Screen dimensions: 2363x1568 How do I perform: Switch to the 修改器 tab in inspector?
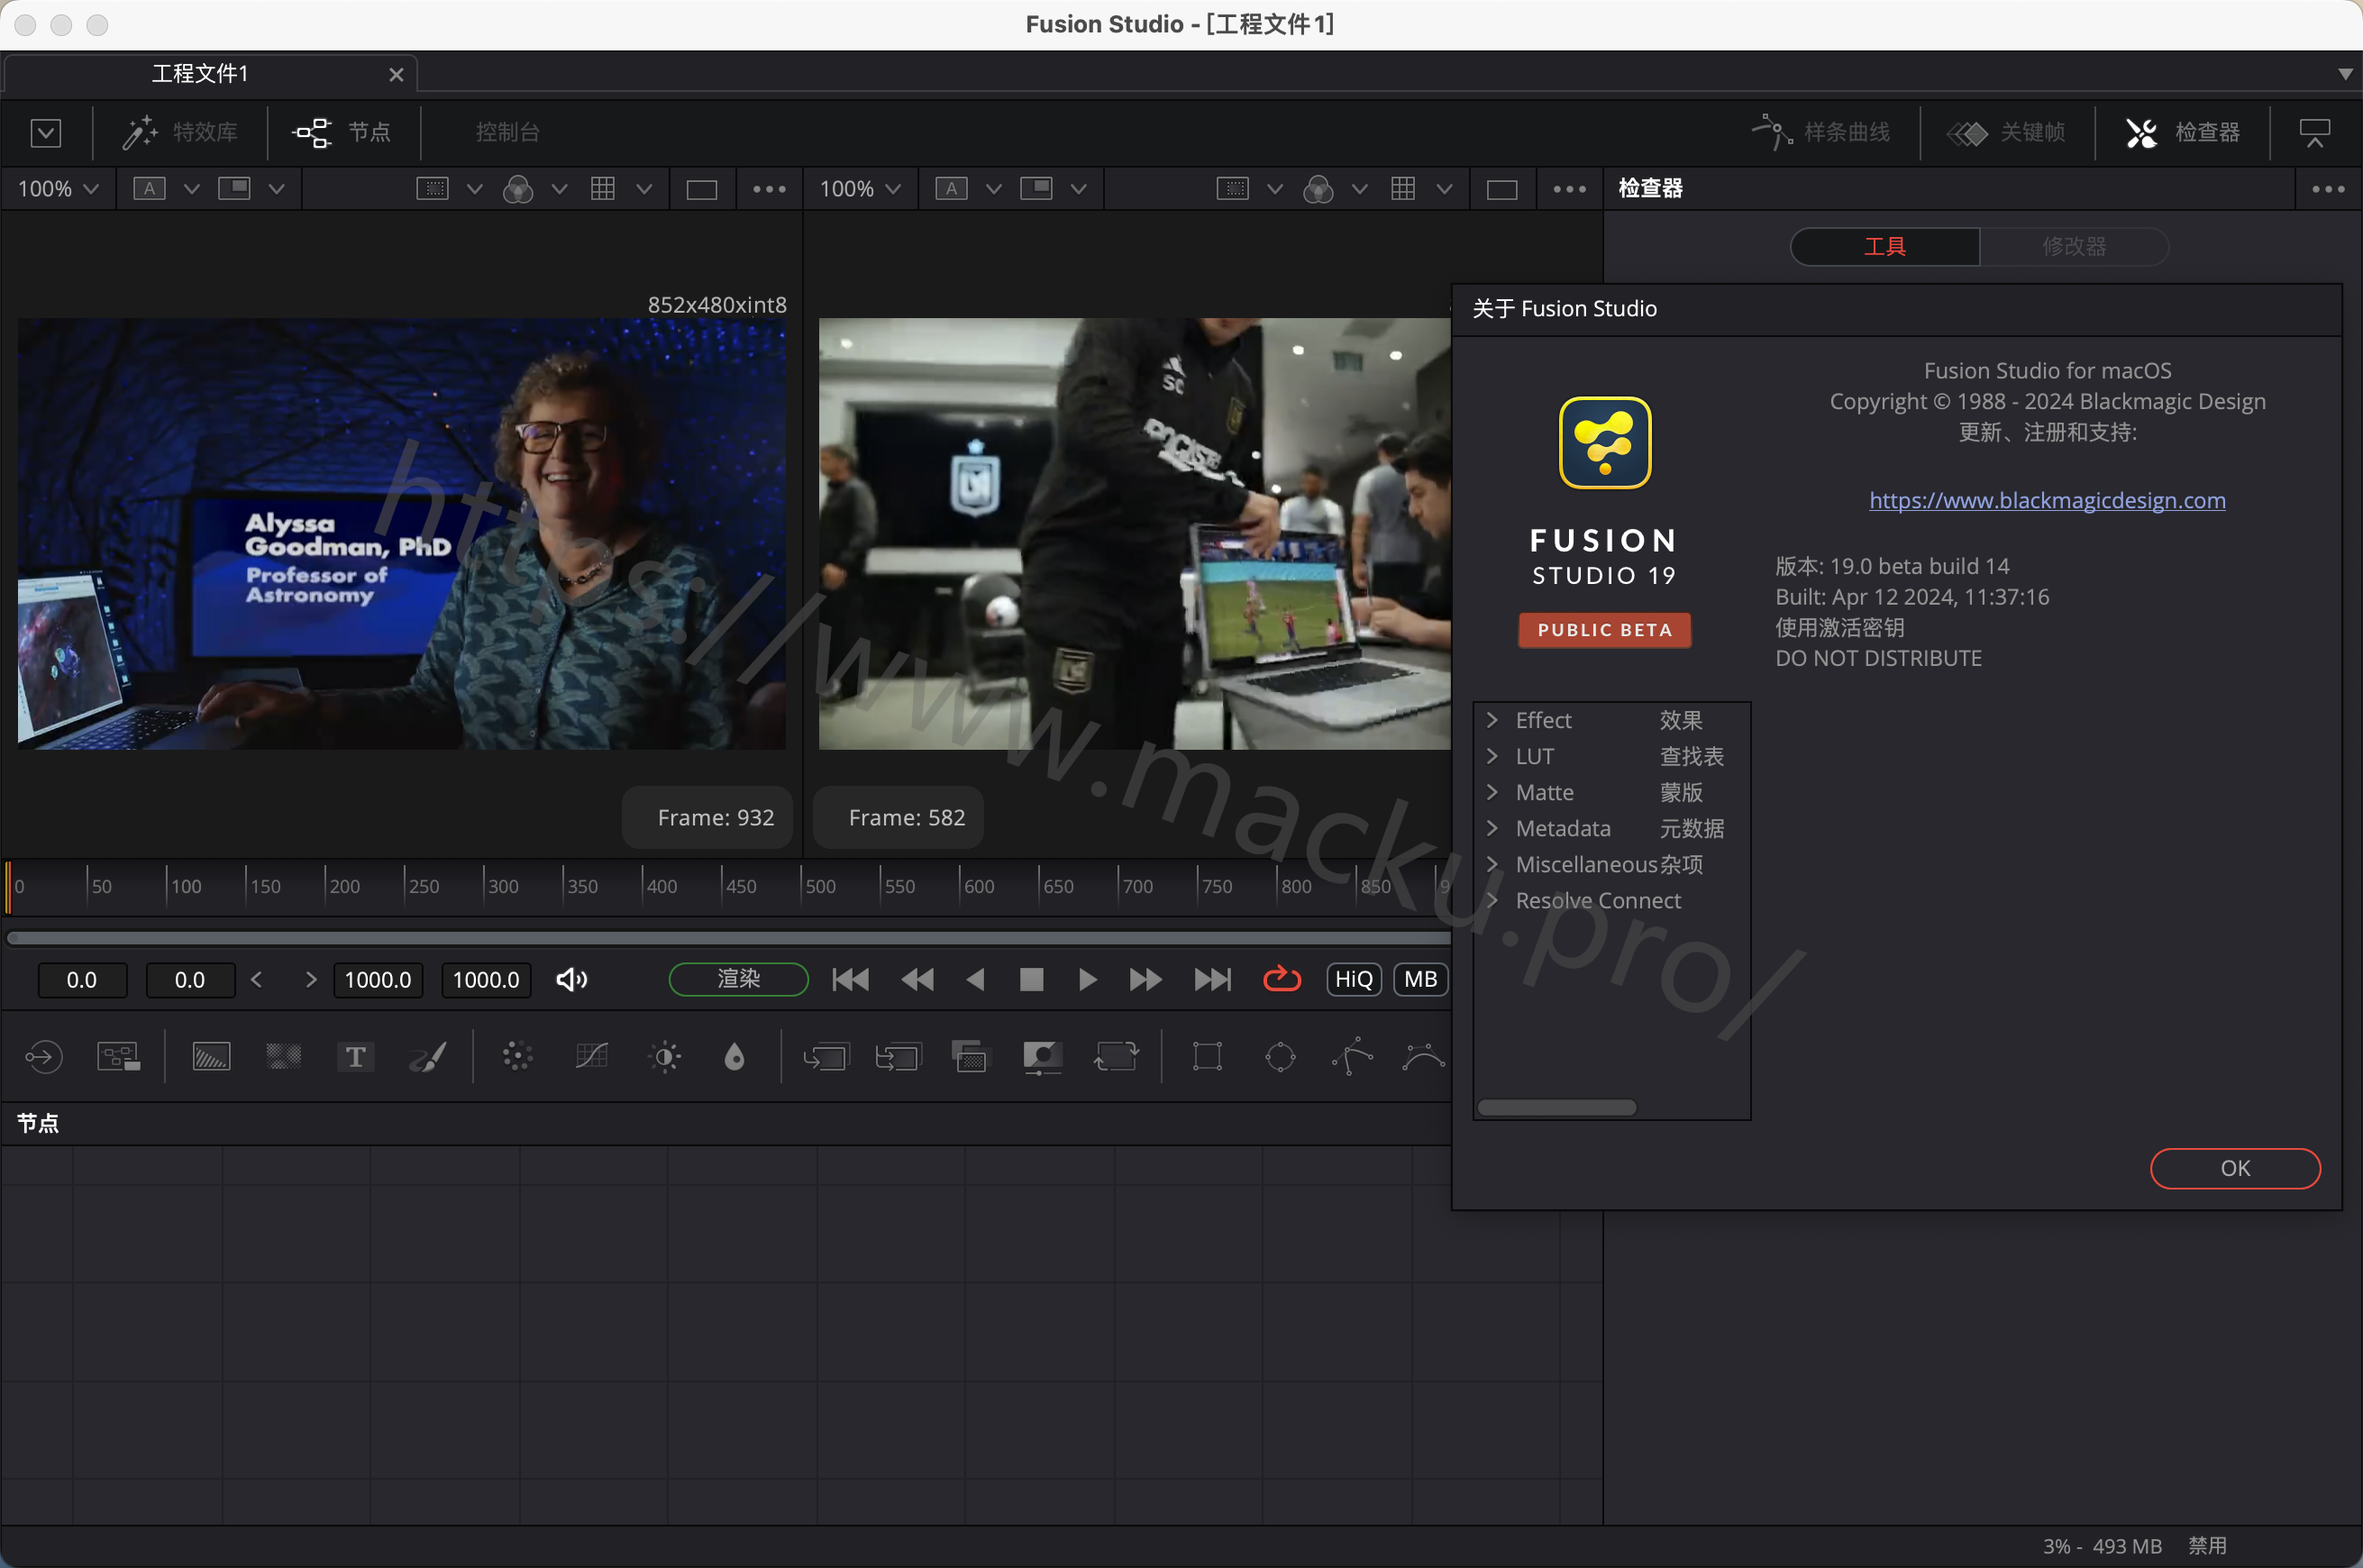coord(2074,246)
